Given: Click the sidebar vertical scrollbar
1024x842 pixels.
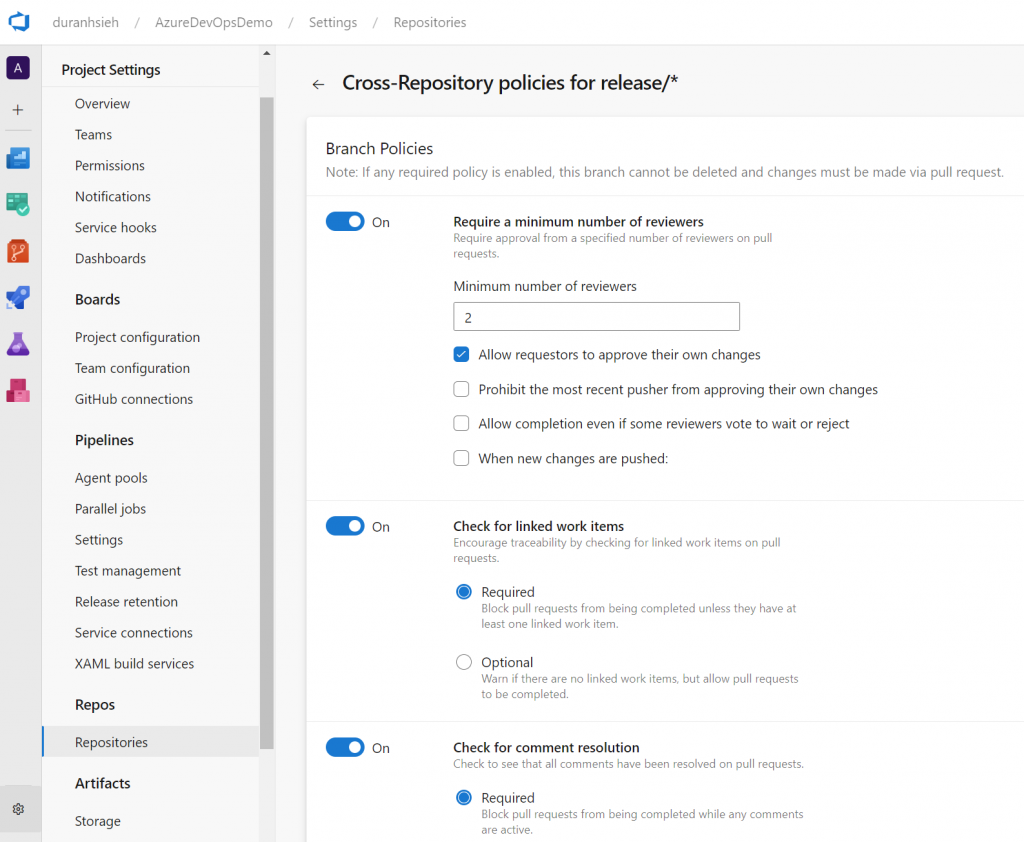Looking at the screenshot, I should click(266, 423).
